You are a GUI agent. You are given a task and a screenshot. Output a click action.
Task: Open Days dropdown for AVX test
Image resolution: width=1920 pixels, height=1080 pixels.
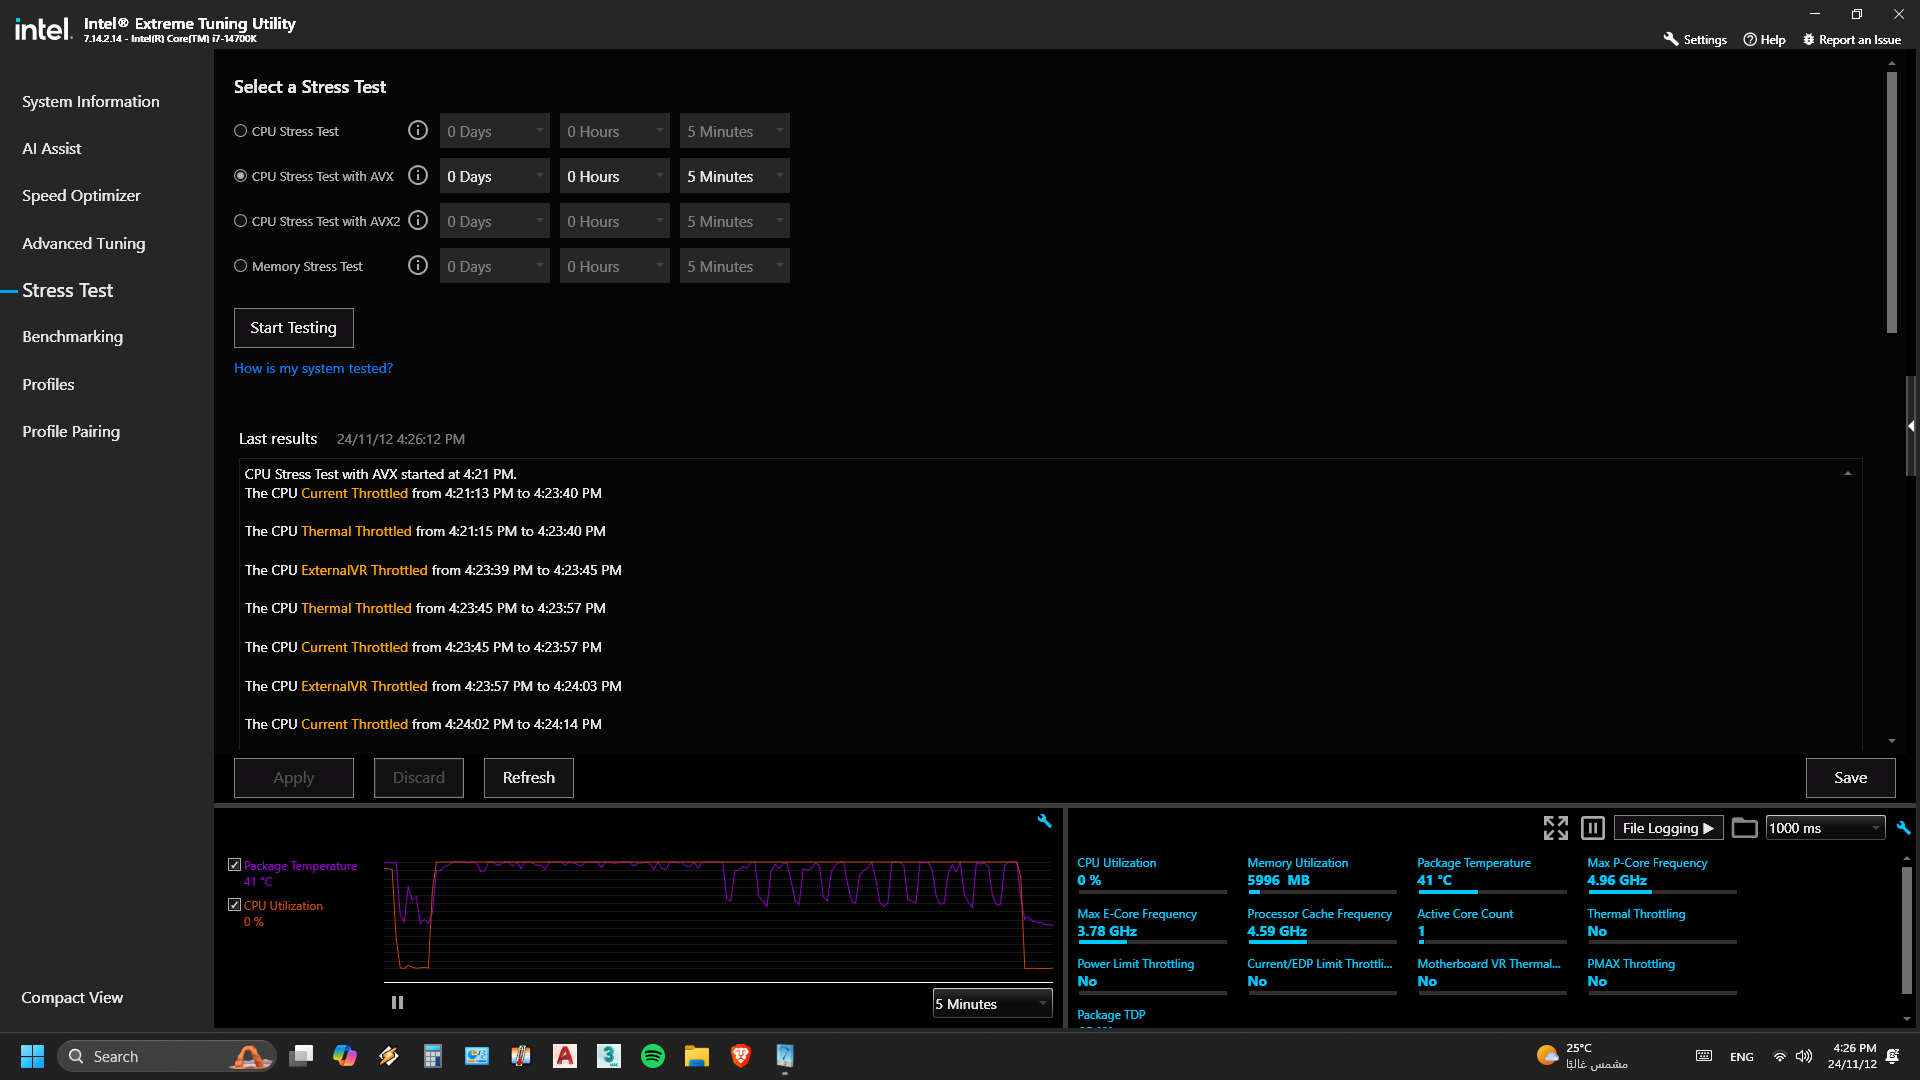click(x=495, y=176)
